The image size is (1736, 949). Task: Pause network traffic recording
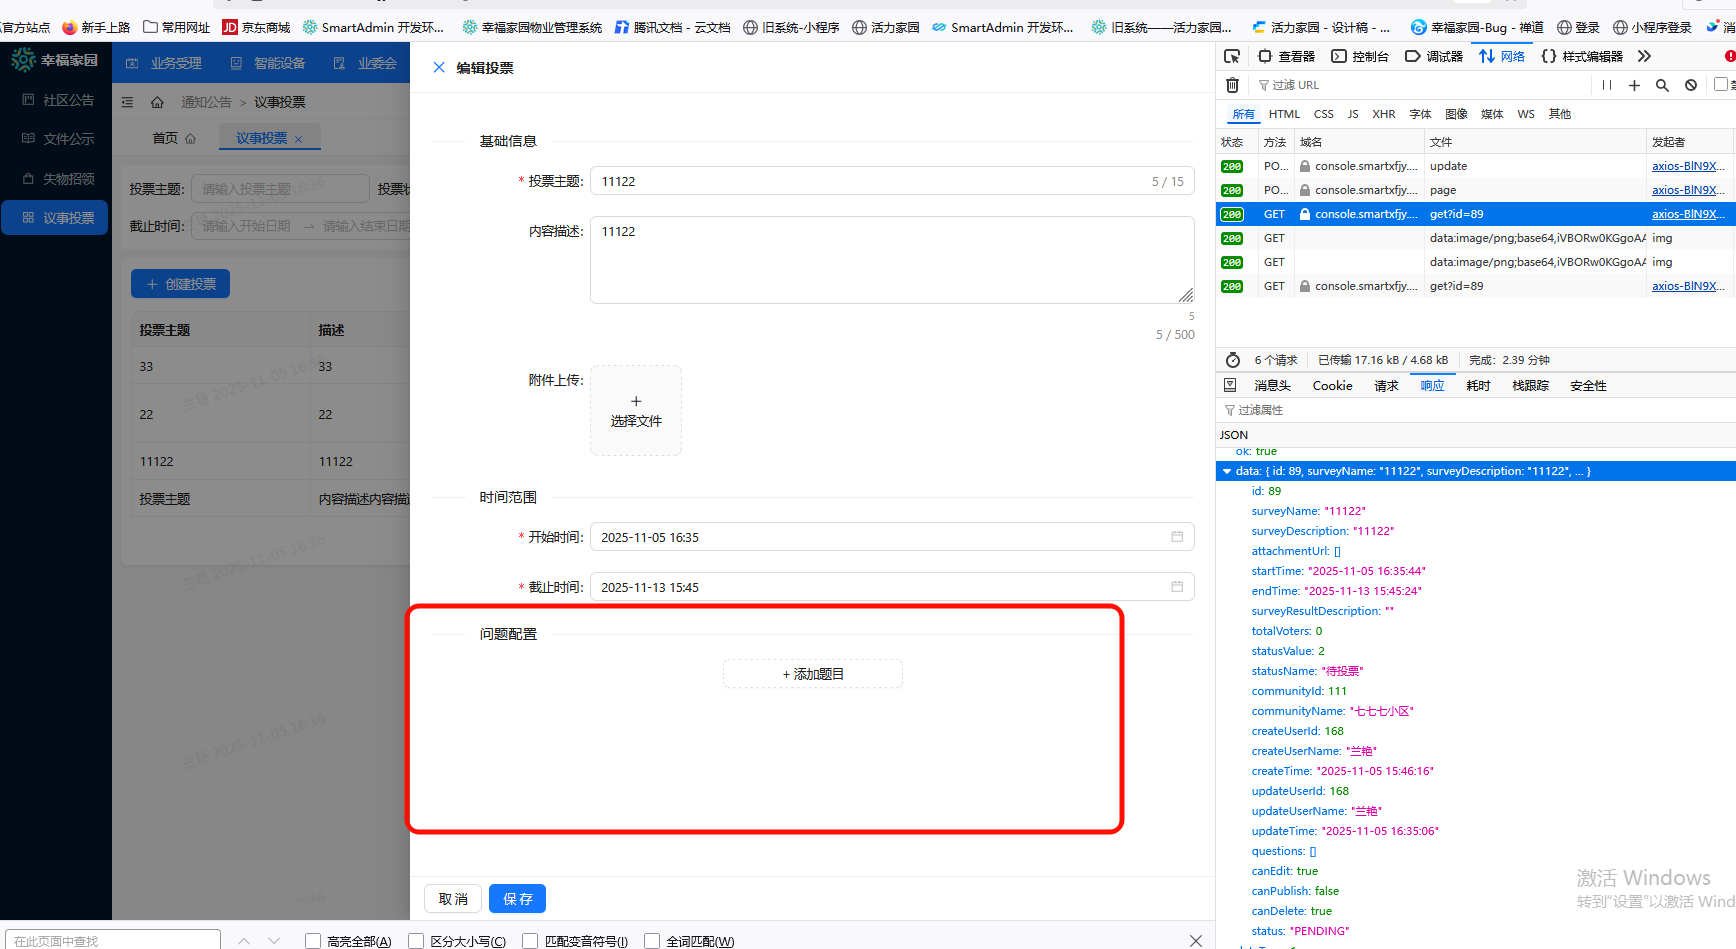[x=1606, y=85]
